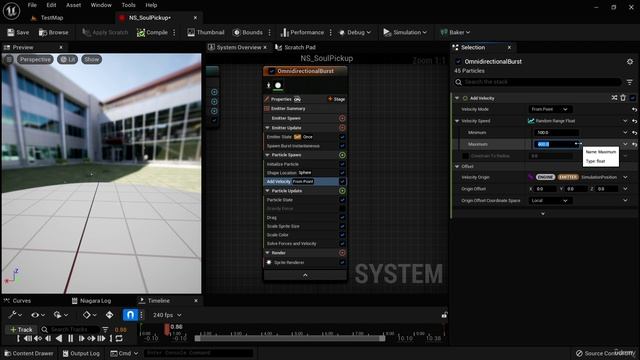Delete the Add Velocity module with trash icon
This screenshot has height=360, width=640.
coord(623,98)
